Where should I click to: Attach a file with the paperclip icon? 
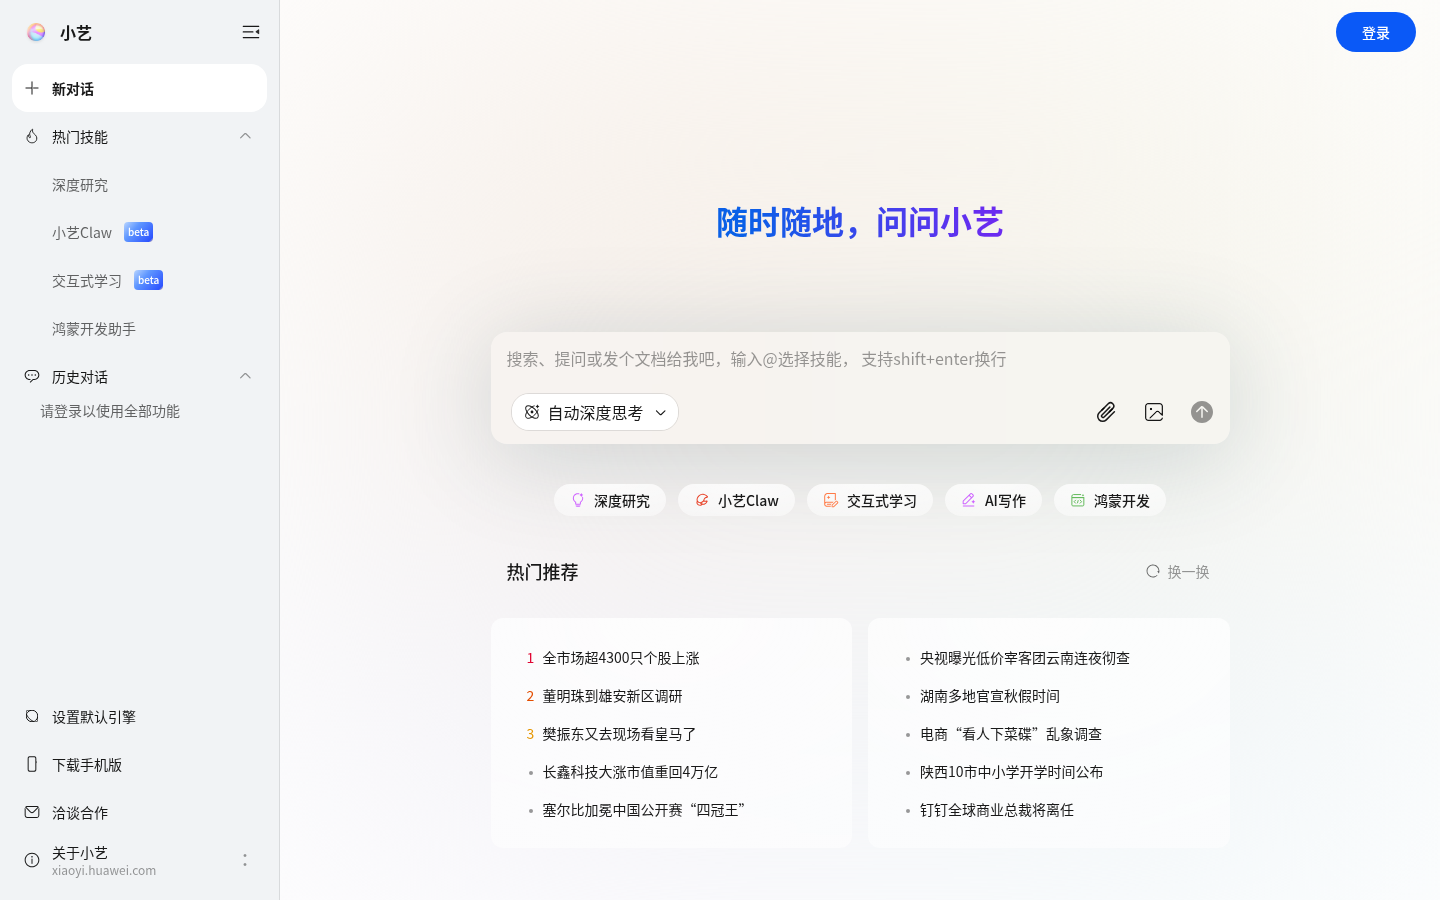point(1106,412)
